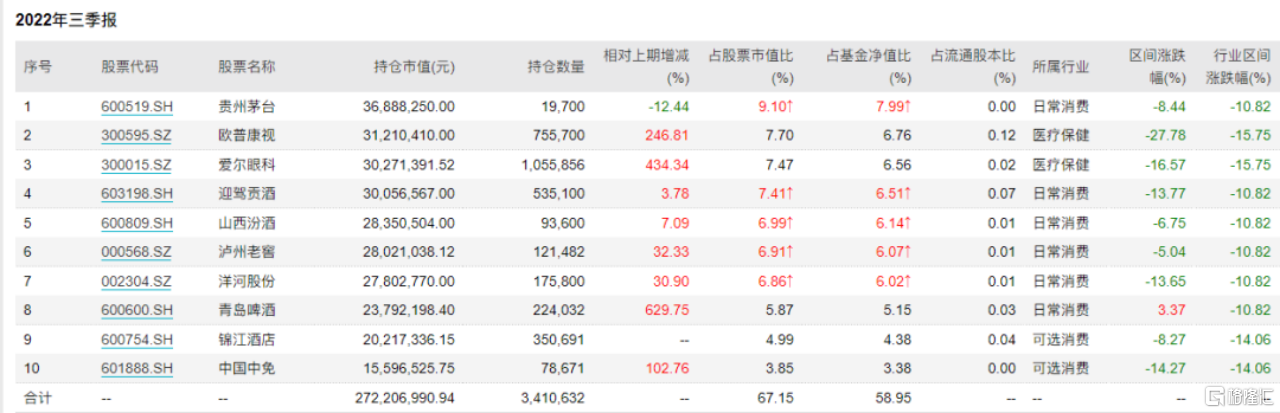The width and height of the screenshot is (1280, 413).
Task: Click the 行业区间涨跌幅 column header
Action: click(1241, 67)
